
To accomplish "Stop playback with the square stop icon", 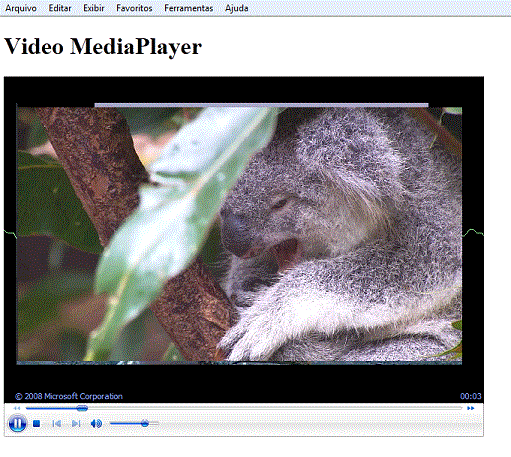I will point(37,424).
